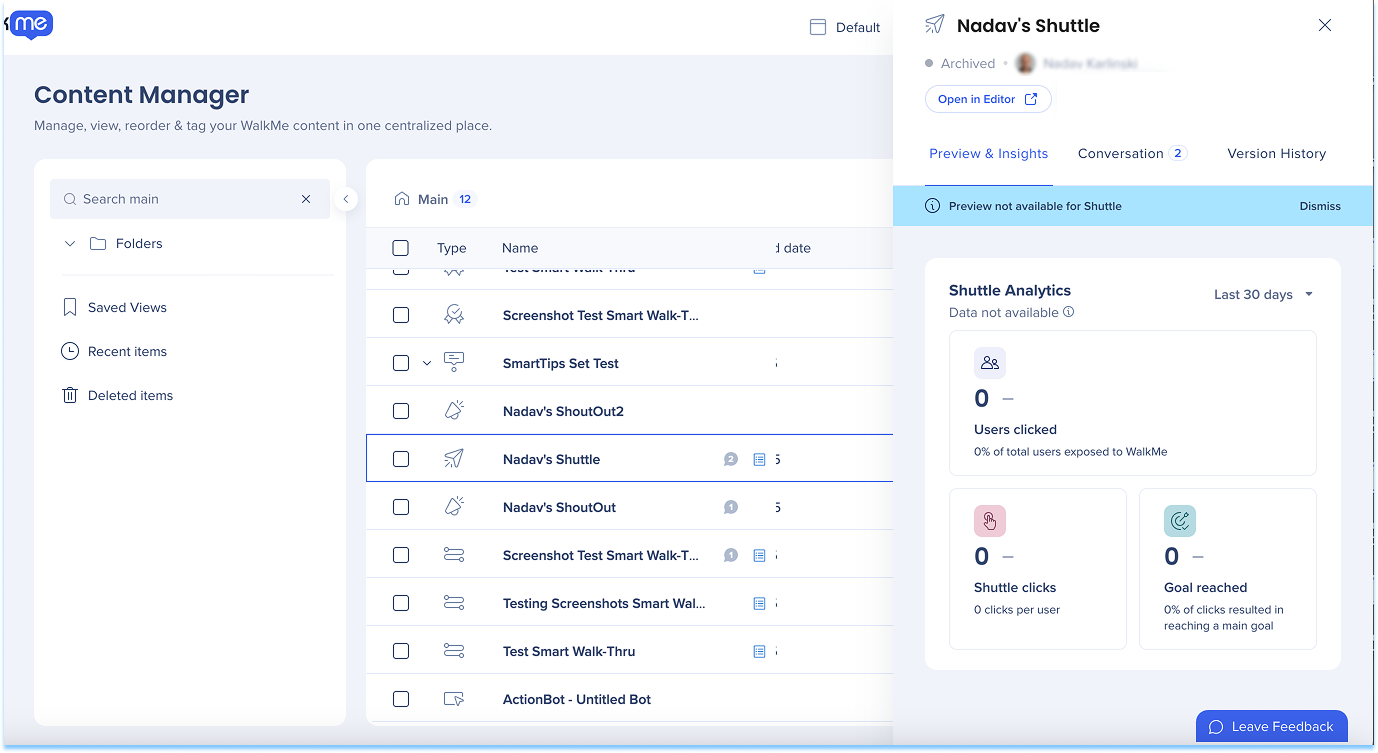This screenshot has height=753, width=1378.
Task: Expand the Folders tree in sidebar
Action: coord(70,244)
